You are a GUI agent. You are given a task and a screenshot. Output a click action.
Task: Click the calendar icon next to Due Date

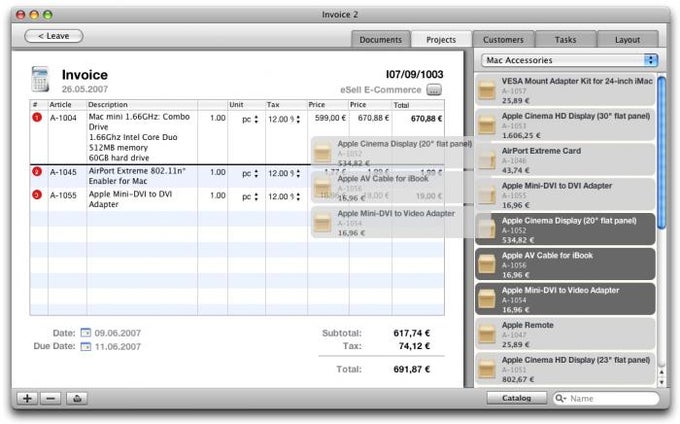tap(86, 346)
